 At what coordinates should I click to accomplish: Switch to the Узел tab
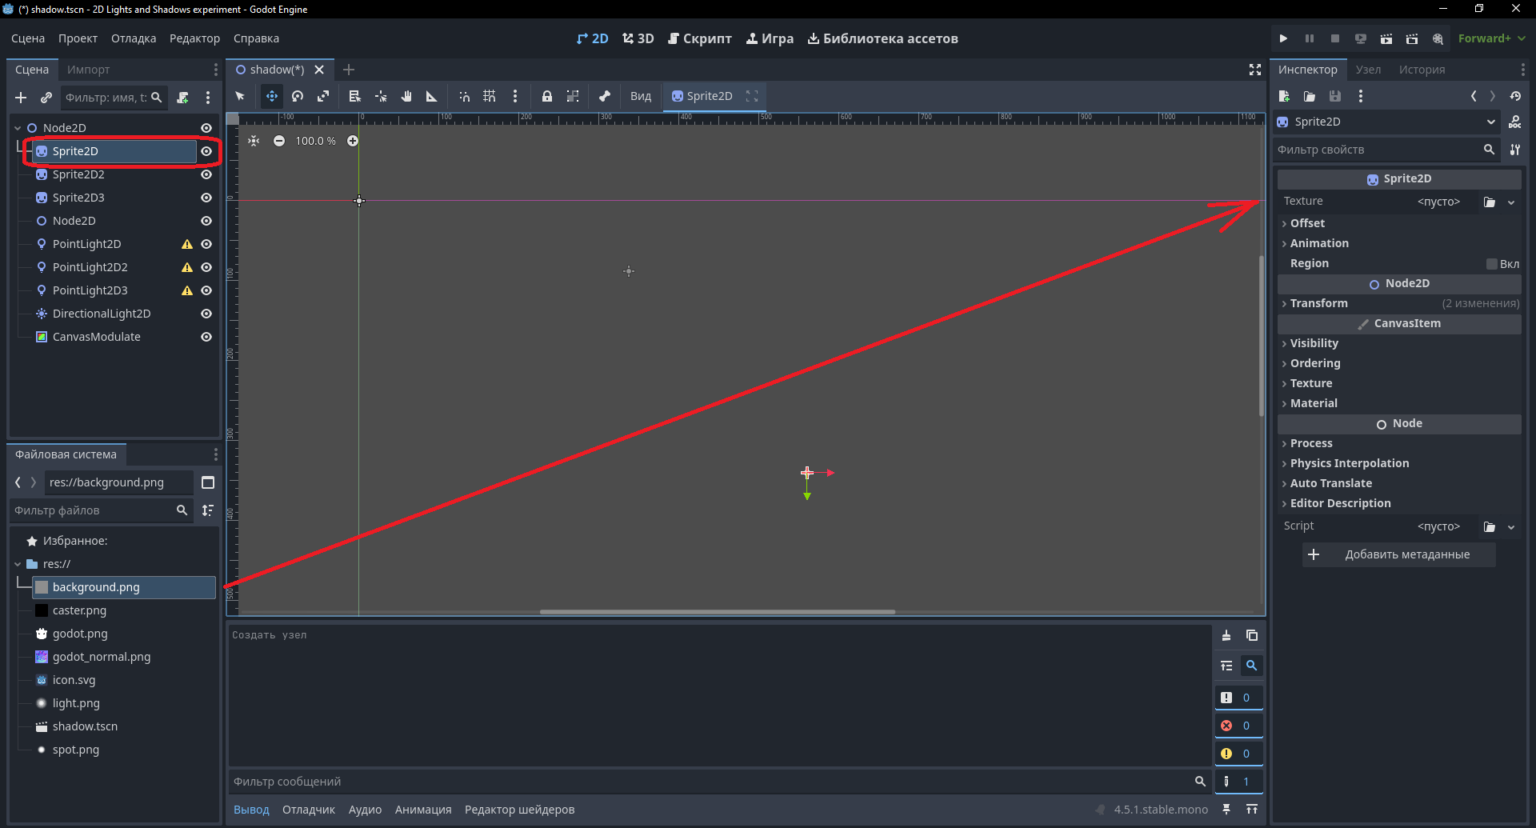click(x=1368, y=69)
